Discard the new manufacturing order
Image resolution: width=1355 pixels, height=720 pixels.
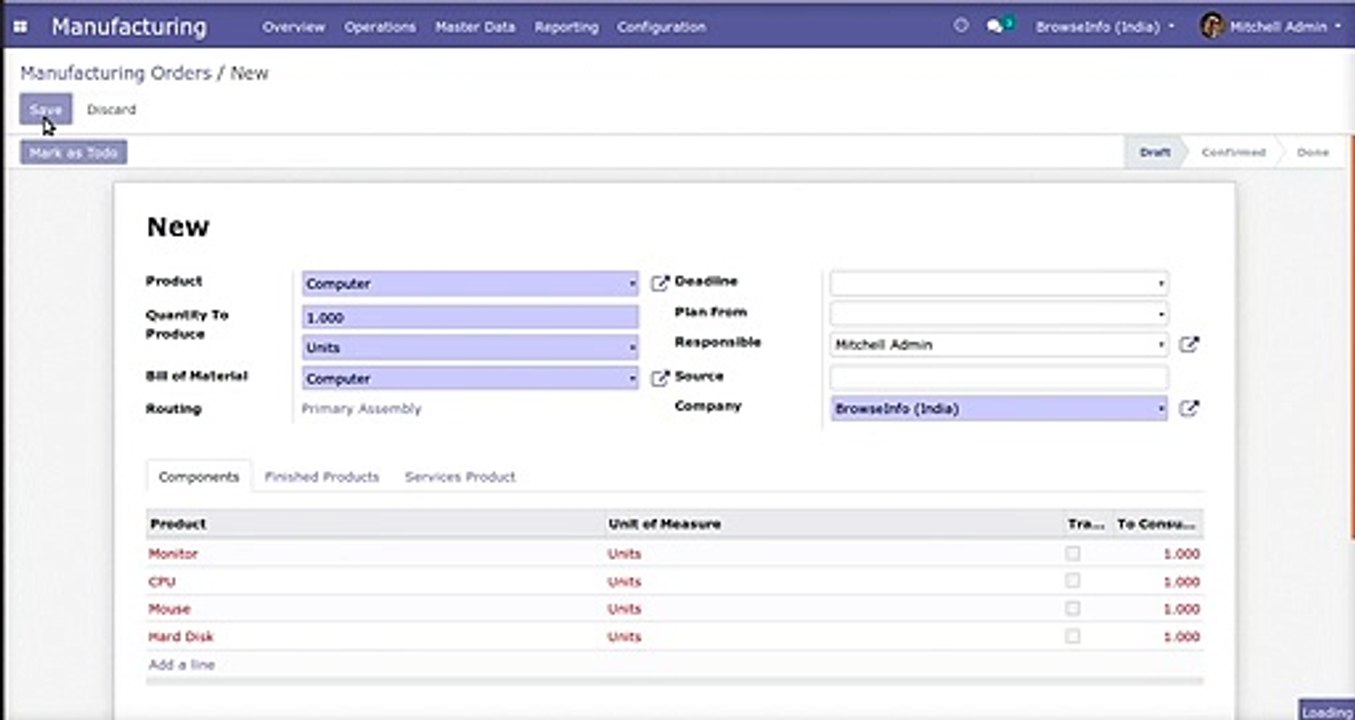(x=111, y=110)
